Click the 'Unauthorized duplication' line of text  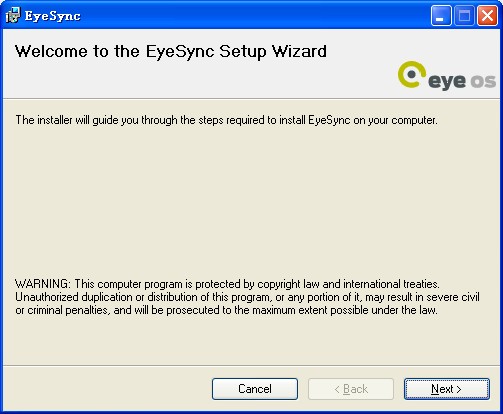[247, 297]
